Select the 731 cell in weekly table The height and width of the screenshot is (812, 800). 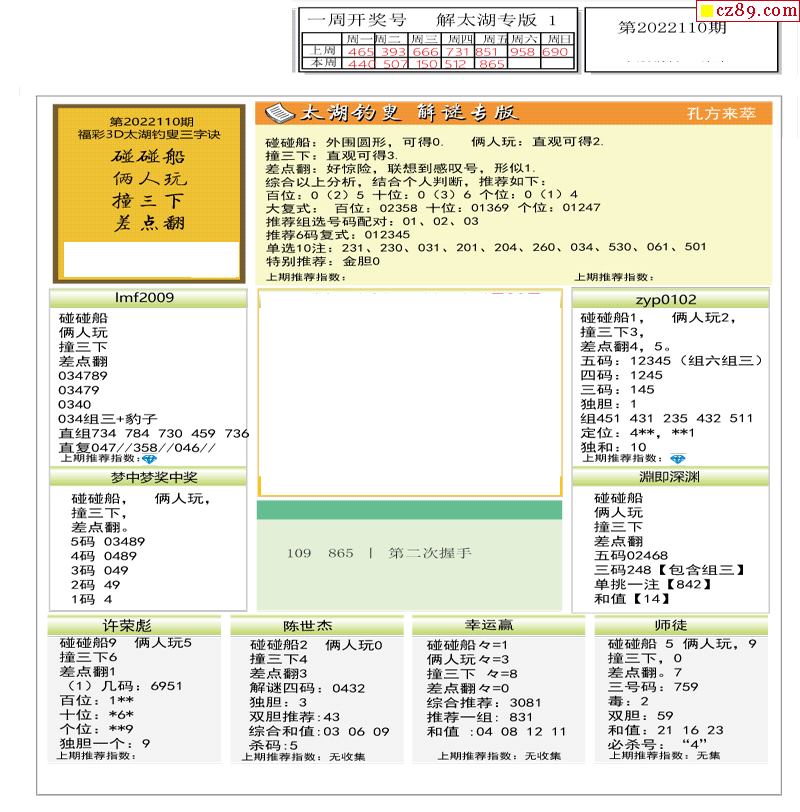[457, 52]
